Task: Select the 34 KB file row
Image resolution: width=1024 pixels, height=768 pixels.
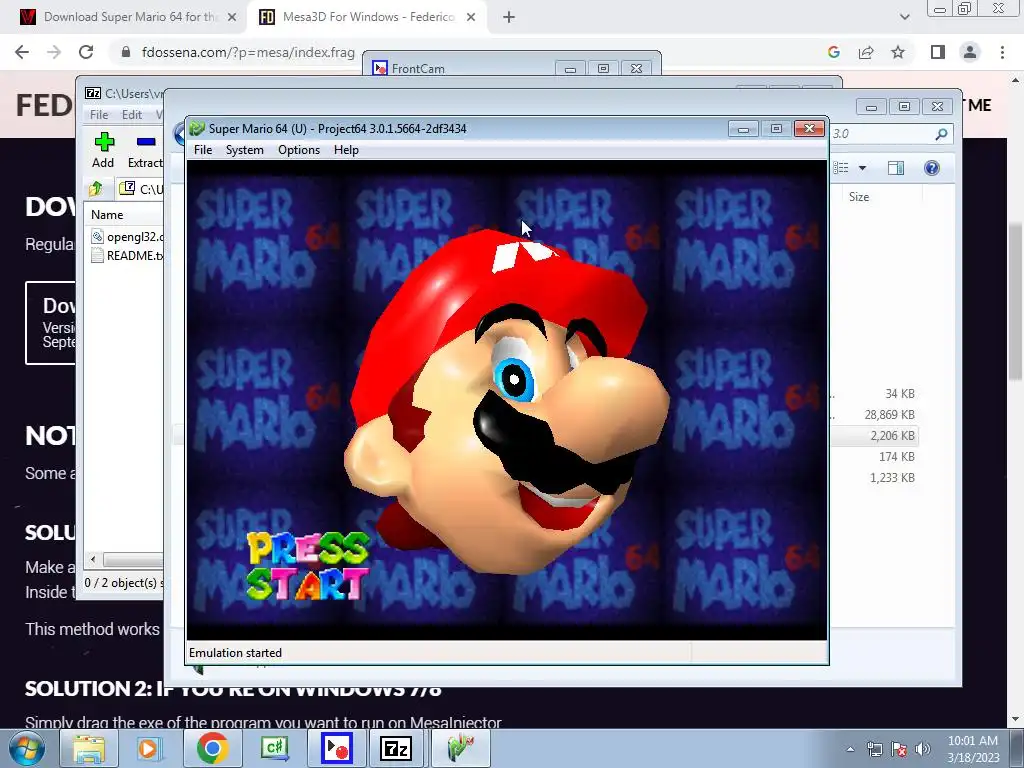Action: [x=874, y=394]
